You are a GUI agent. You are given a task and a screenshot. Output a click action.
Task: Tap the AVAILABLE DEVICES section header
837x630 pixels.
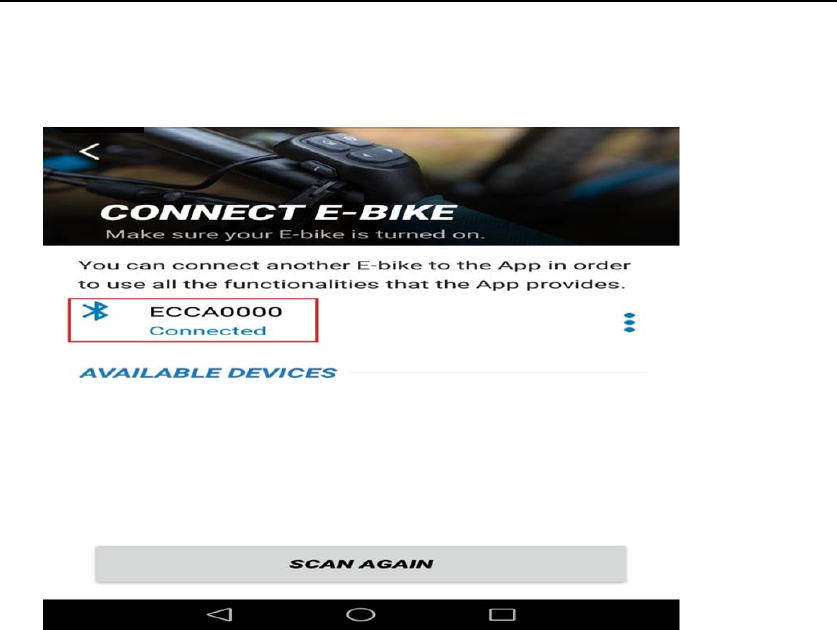tap(208, 373)
